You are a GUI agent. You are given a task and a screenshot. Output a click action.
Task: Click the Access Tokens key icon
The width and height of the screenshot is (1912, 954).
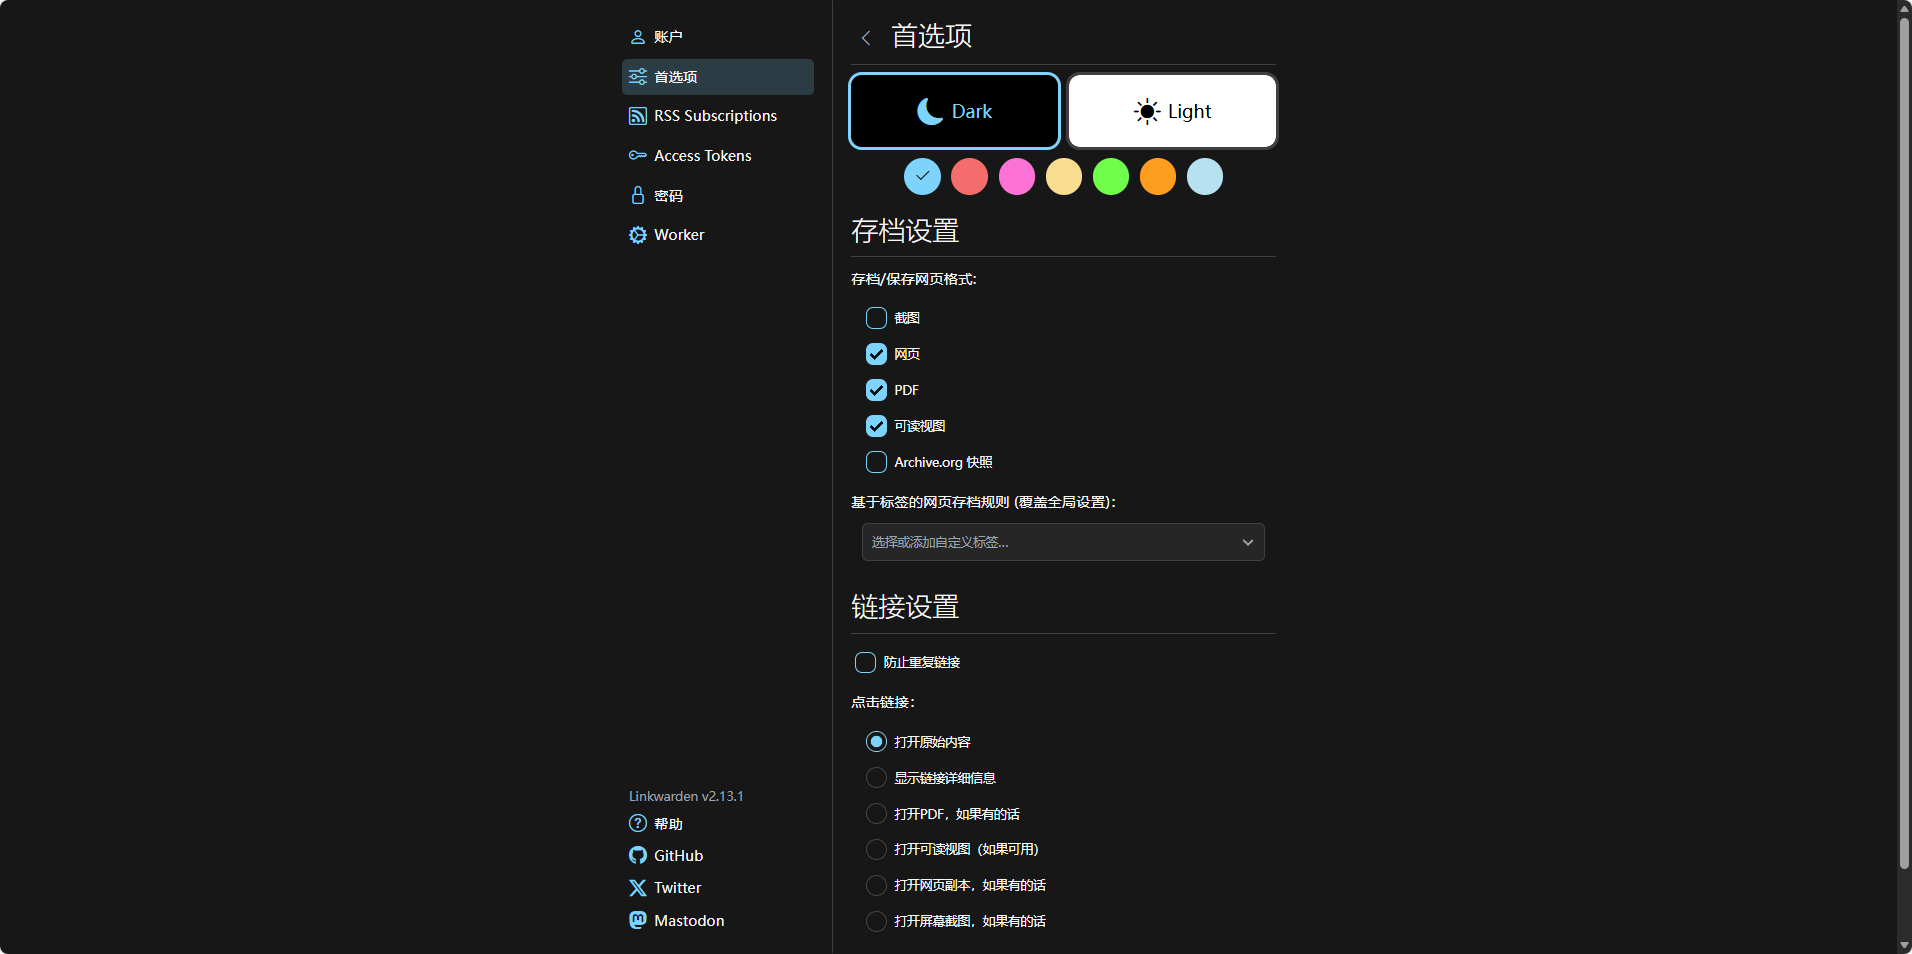coord(637,155)
